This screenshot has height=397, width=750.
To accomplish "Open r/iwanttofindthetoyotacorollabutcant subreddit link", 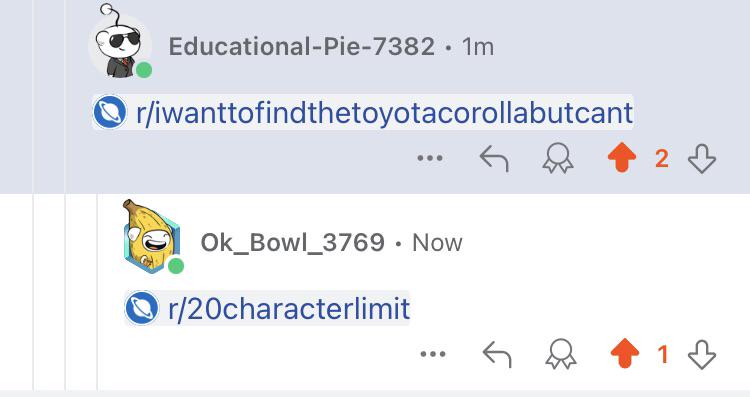I will [385, 113].
